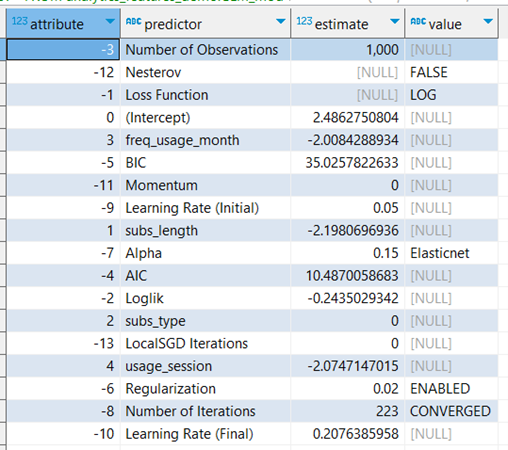The height and width of the screenshot is (450, 508).
Task: Click the CONVERGED value cell
Action: 451,411
